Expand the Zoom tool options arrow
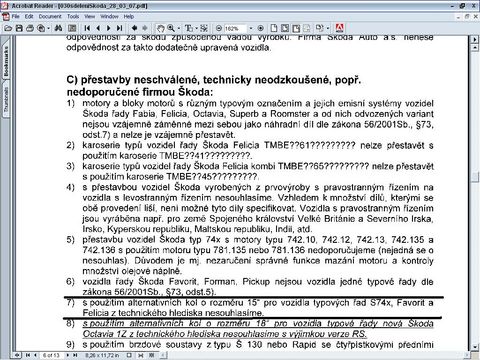This screenshot has height=360, width=480. pyautogui.click(x=179, y=29)
